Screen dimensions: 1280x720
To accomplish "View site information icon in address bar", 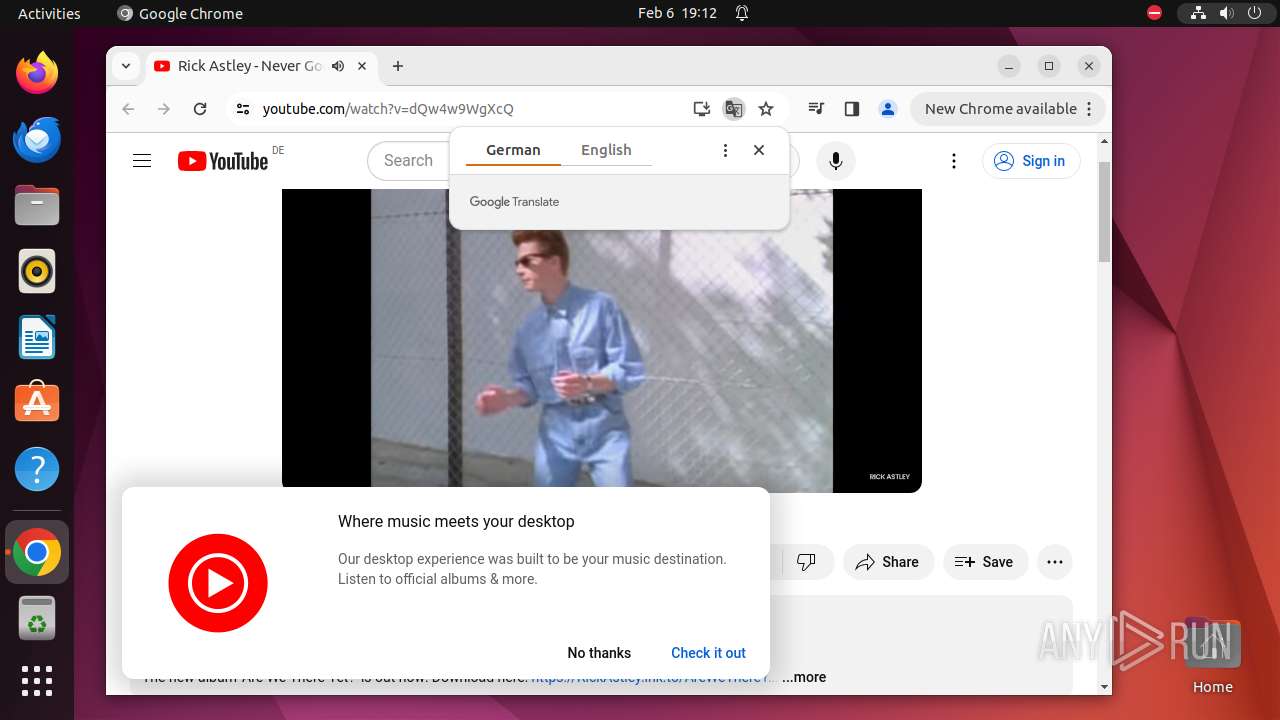I will pyautogui.click(x=242, y=109).
